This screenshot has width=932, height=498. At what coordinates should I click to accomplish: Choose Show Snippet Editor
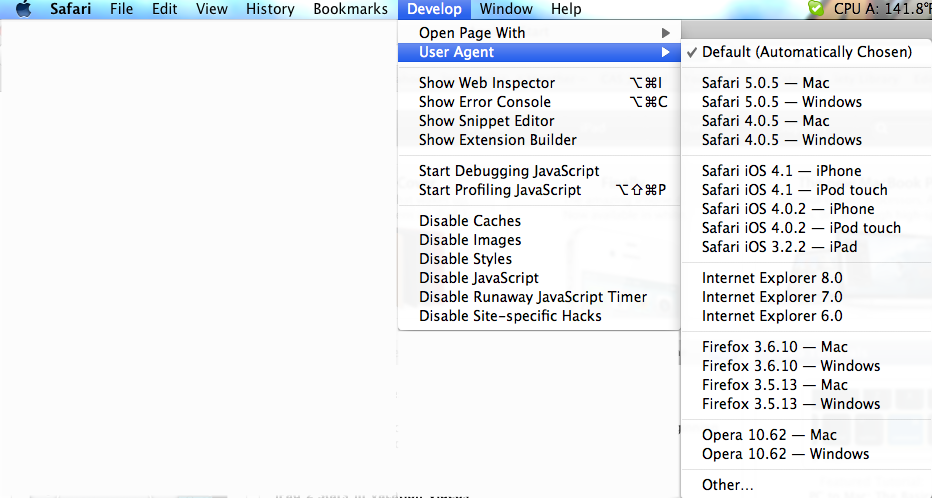(539, 121)
